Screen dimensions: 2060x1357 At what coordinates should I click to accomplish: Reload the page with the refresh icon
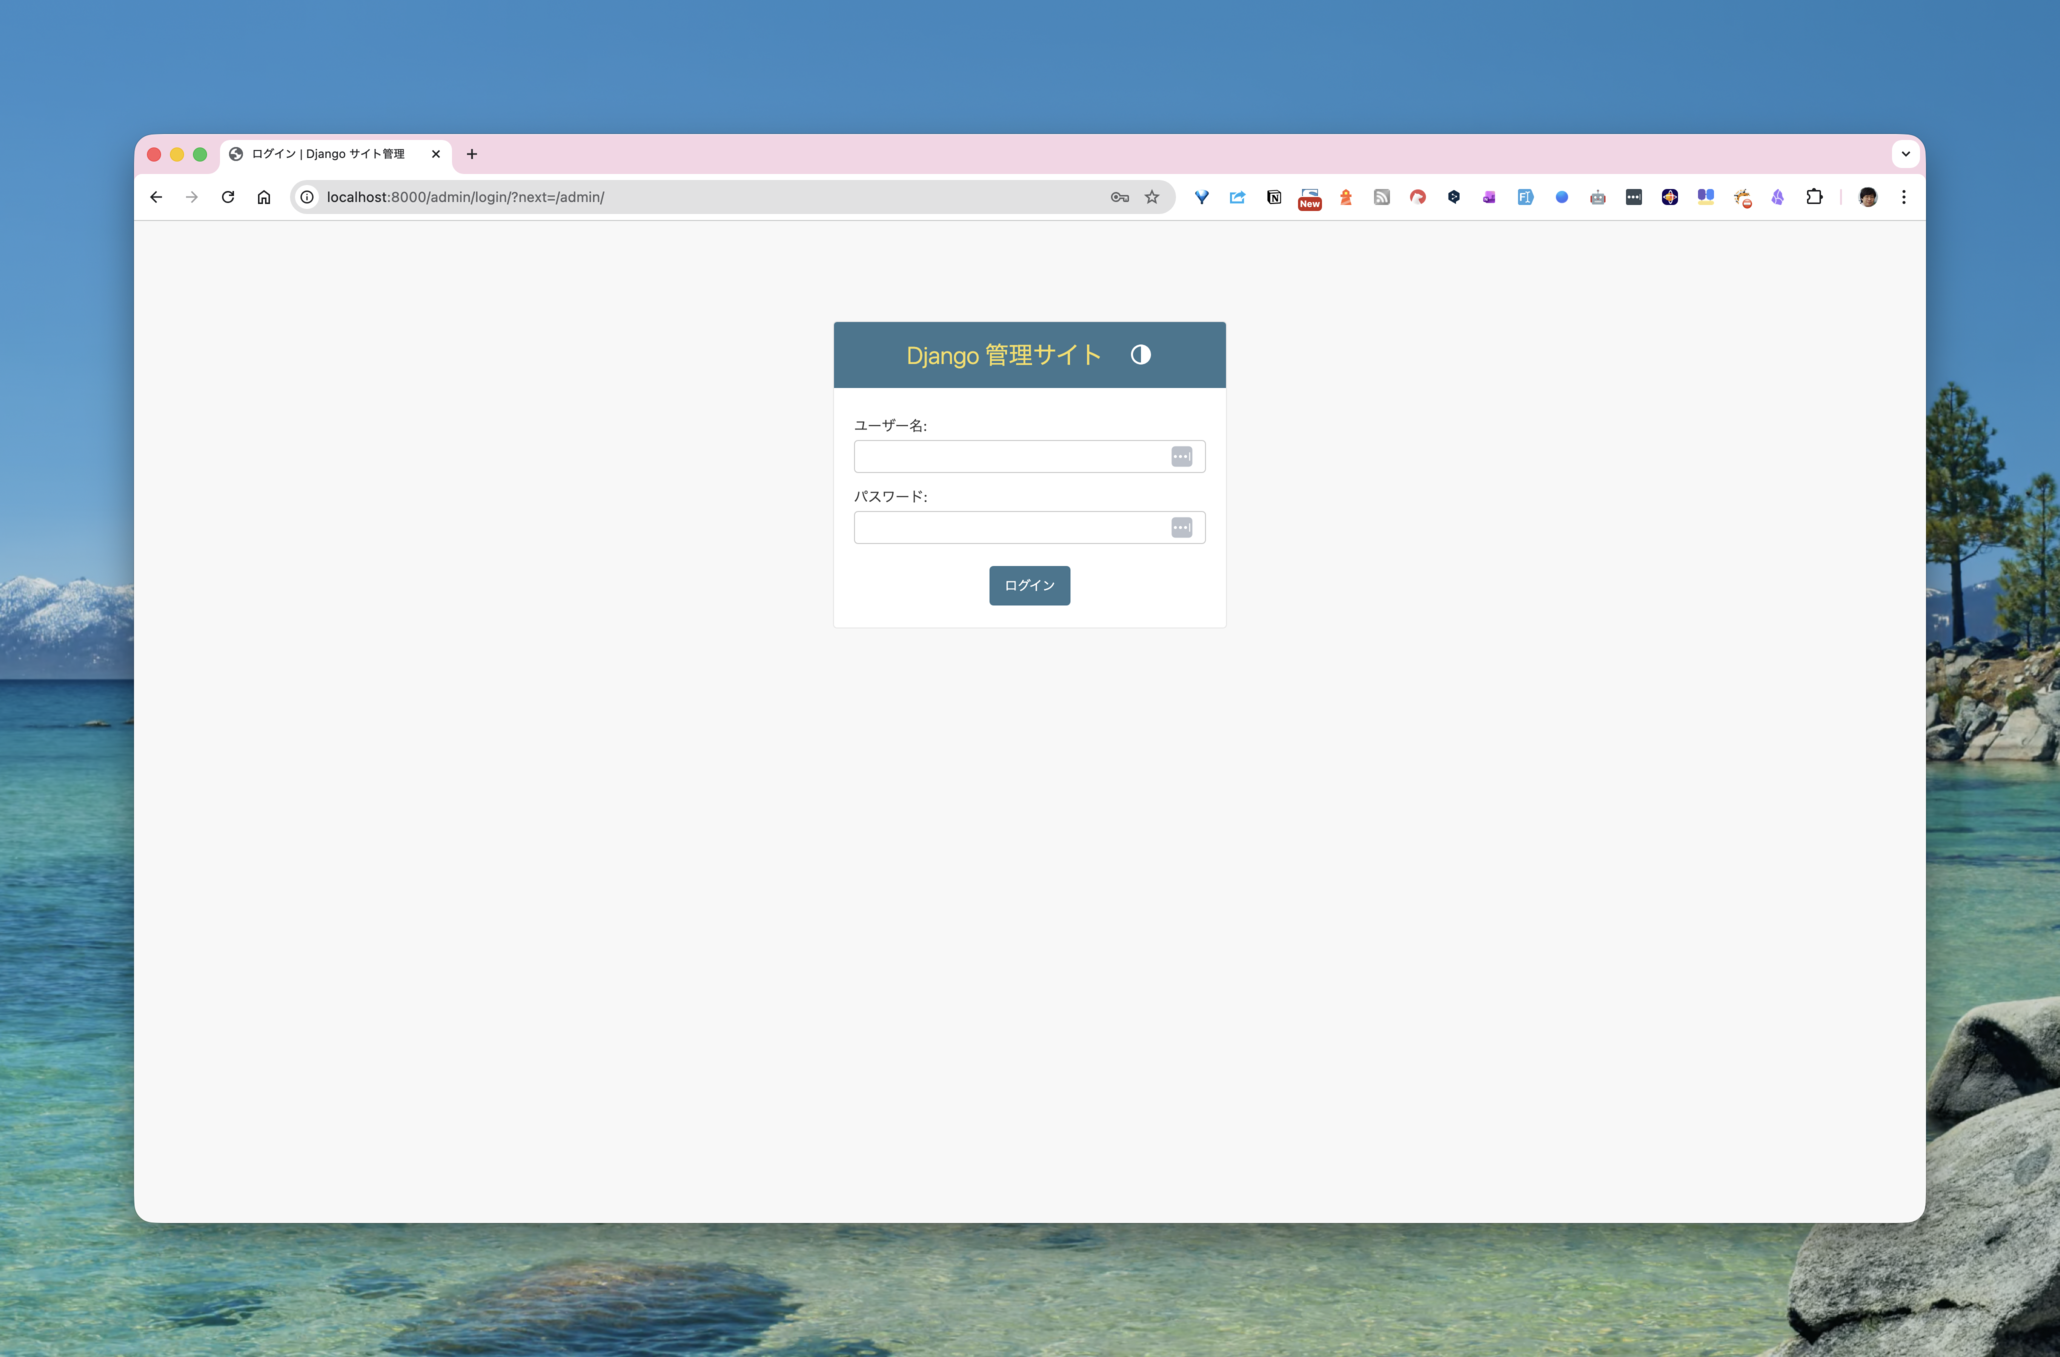[228, 197]
